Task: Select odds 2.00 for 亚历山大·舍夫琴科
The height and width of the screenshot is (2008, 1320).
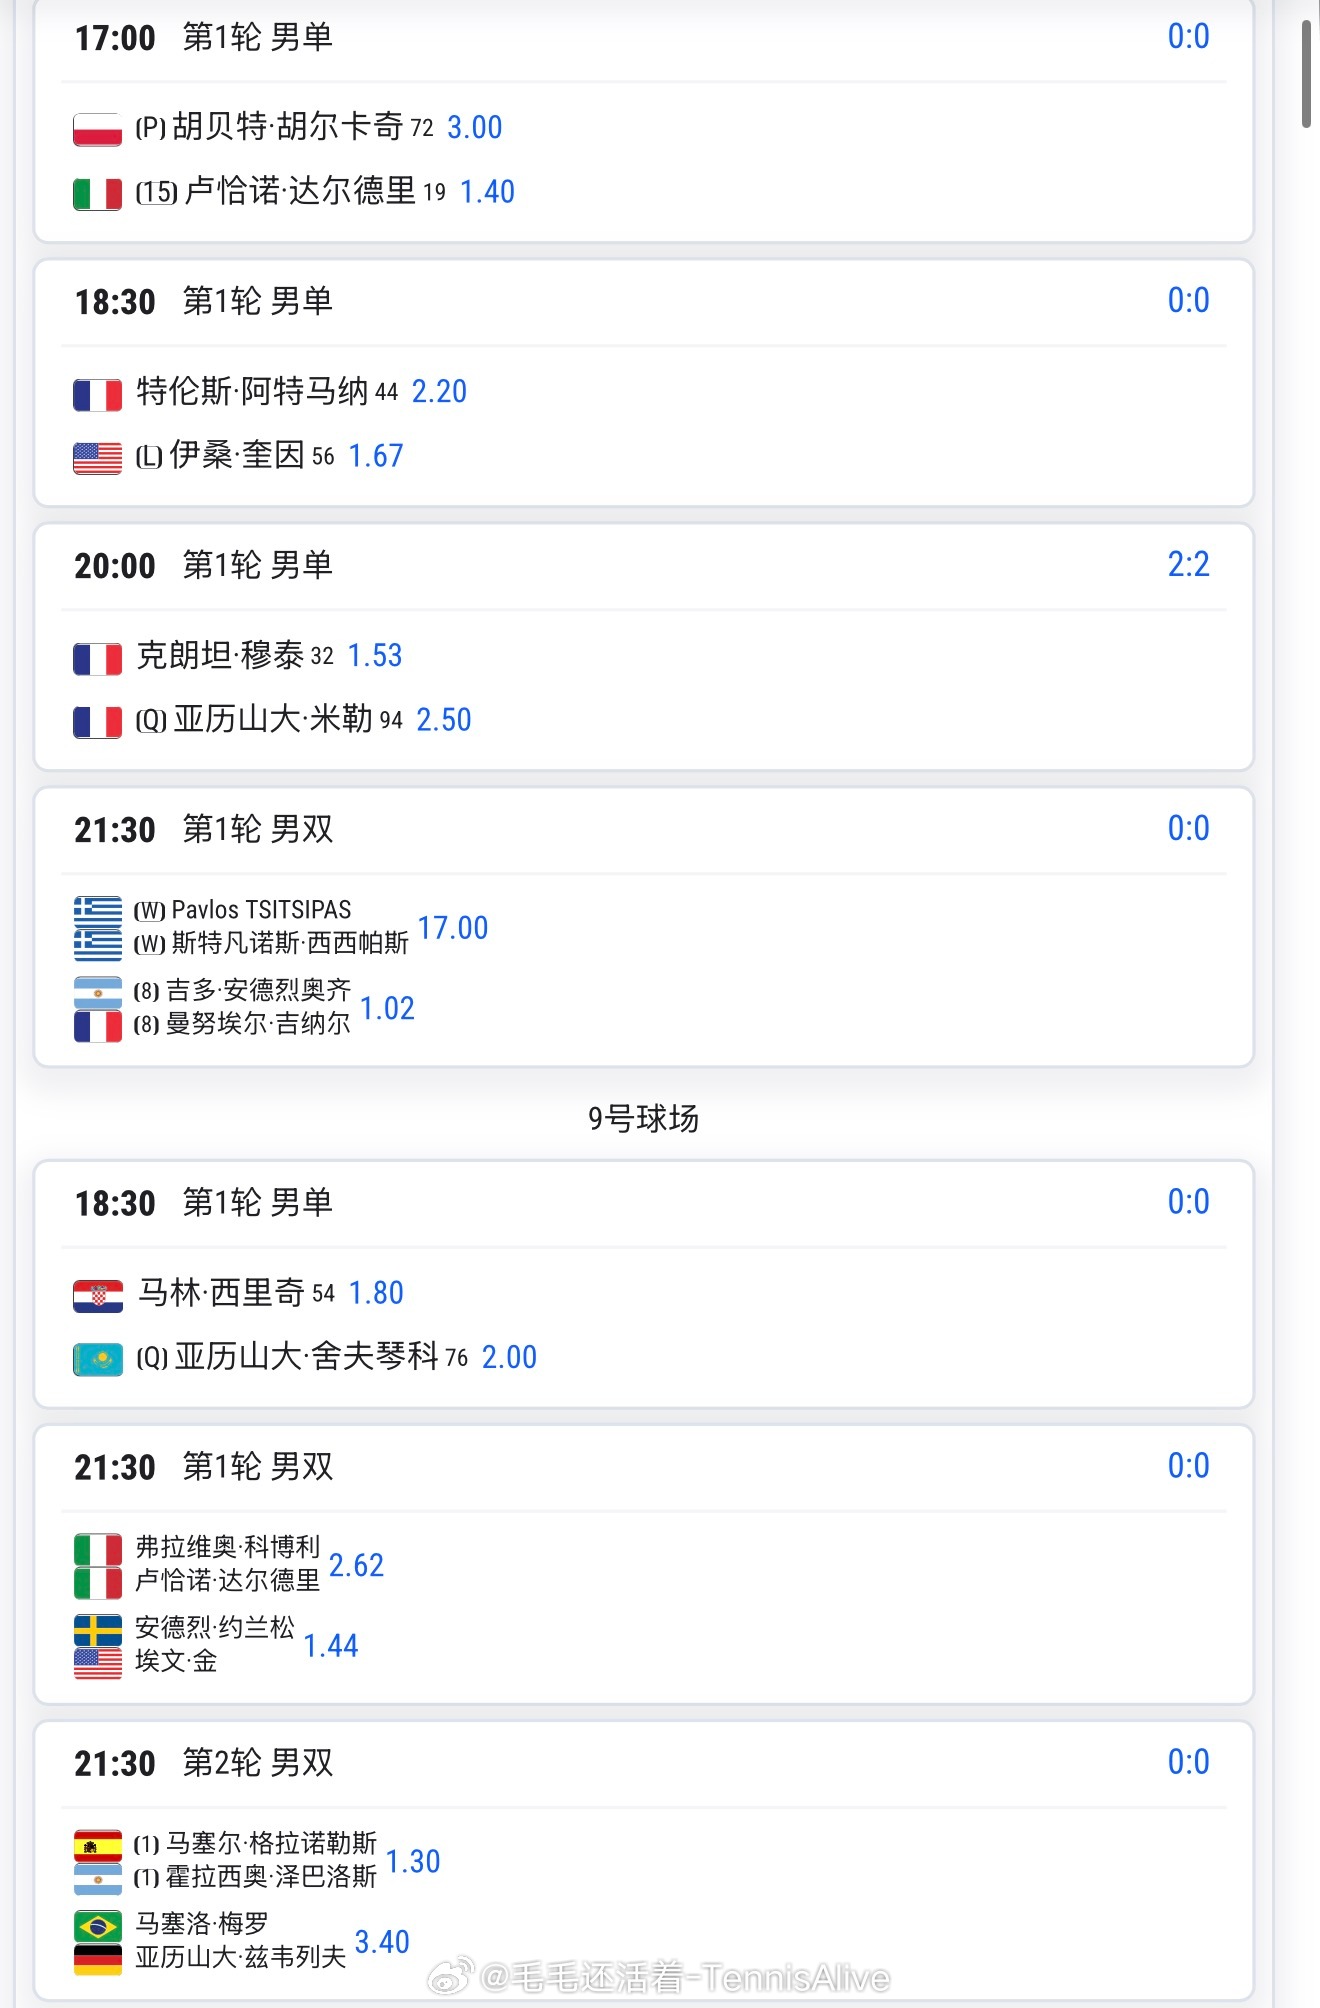Action: 509,1357
